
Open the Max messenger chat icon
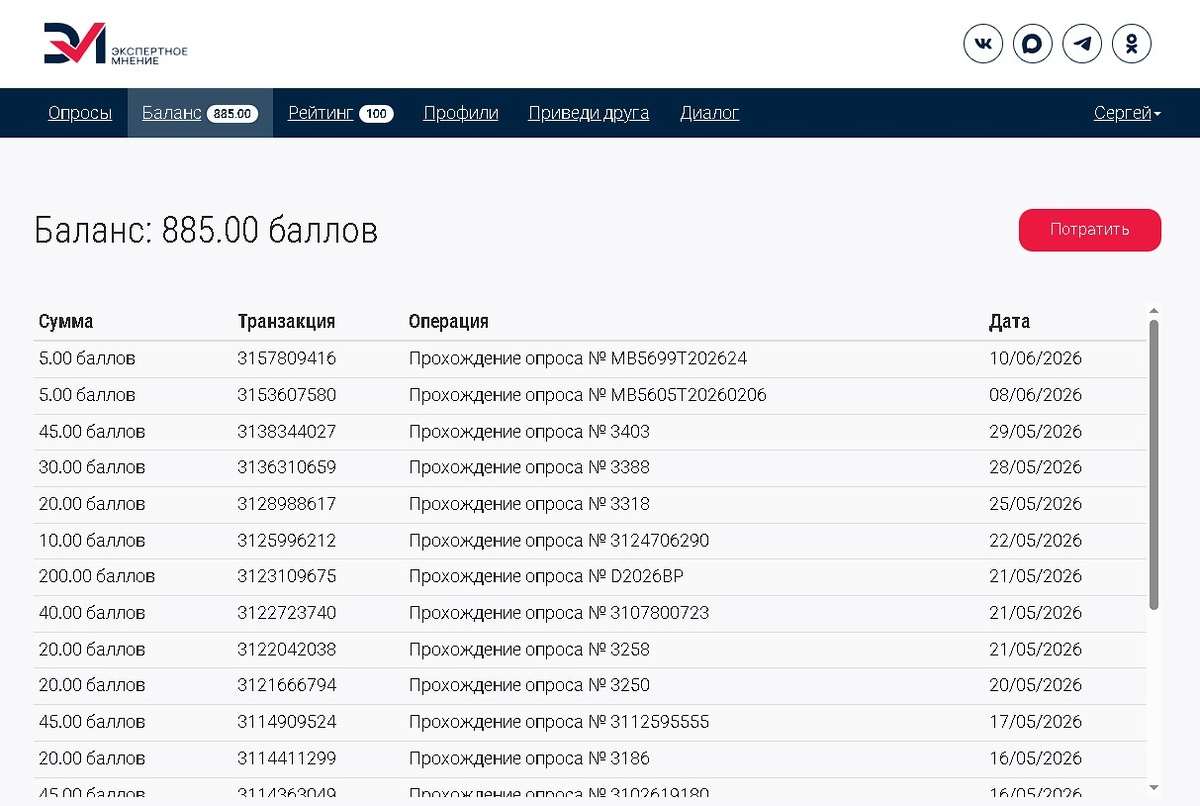pyautogui.click(x=1033, y=44)
